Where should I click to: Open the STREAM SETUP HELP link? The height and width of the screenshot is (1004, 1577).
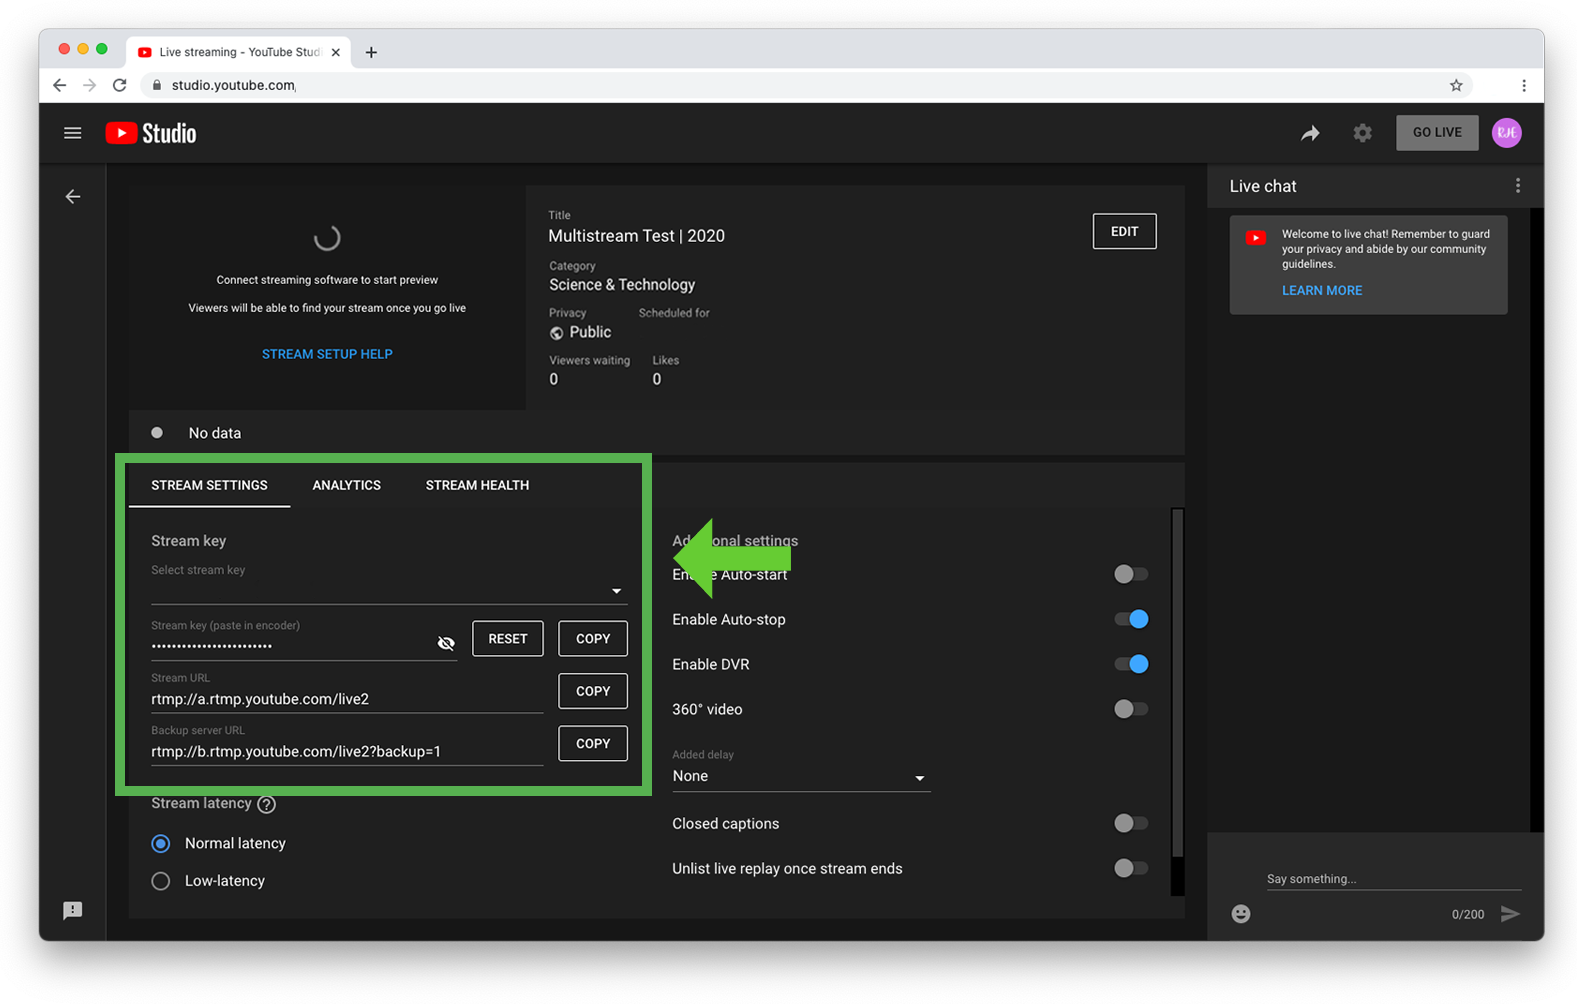pyautogui.click(x=327, y=354)
